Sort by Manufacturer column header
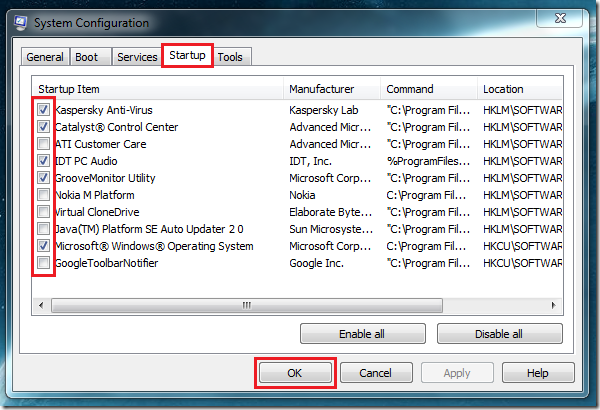This screenshot has height=410, width=600. tap(332, 89)
